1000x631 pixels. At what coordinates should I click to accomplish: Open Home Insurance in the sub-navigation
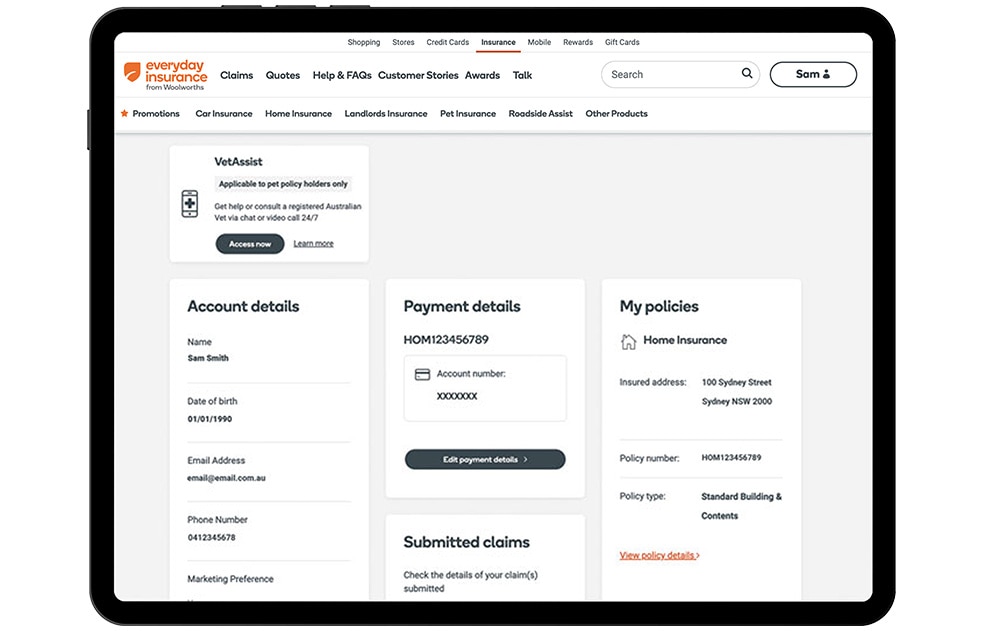click(298, 114)
